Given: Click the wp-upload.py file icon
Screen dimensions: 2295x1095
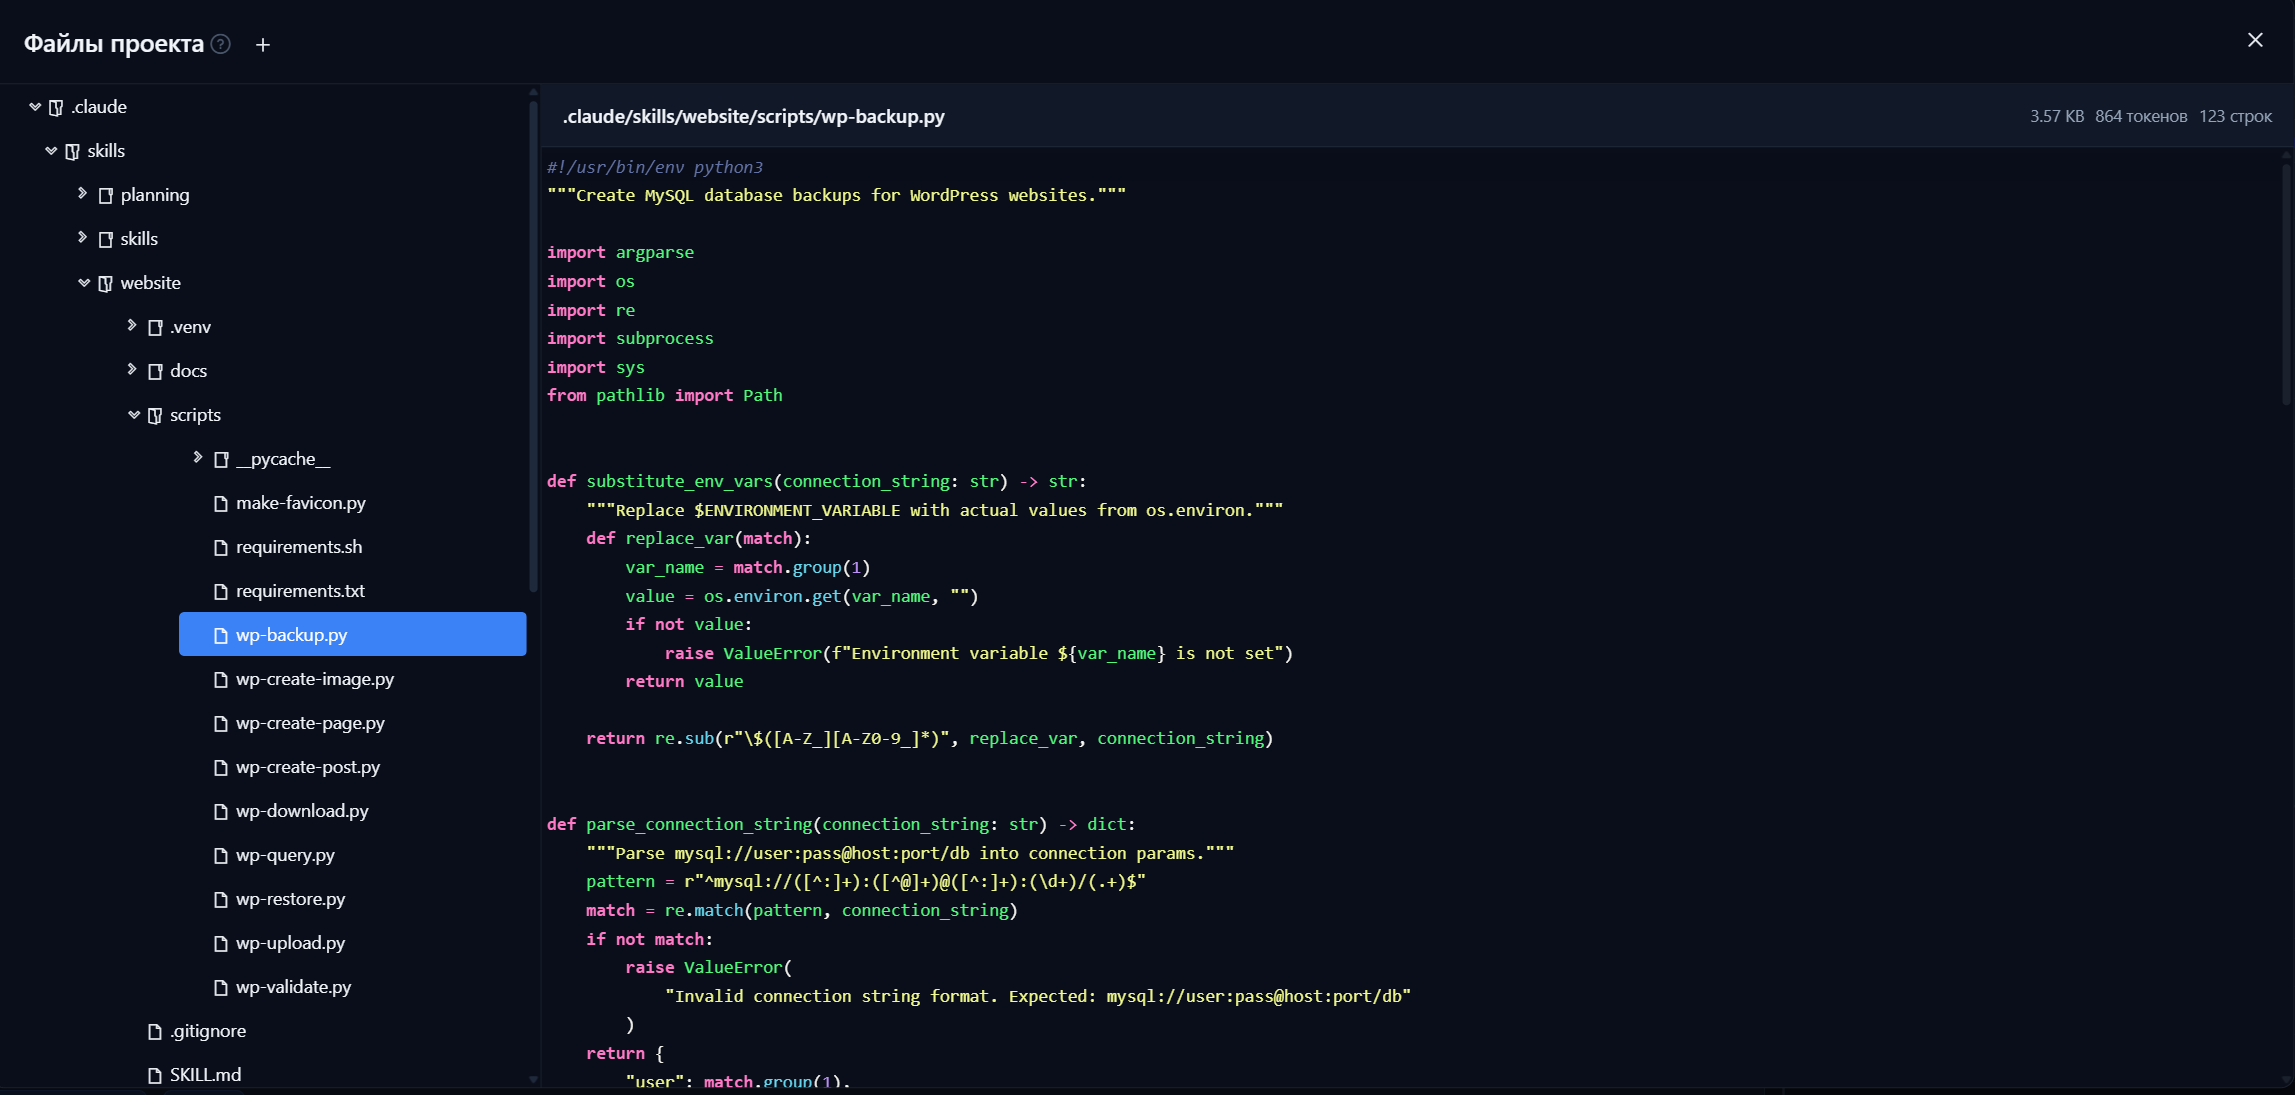Looking at the screenshot, I should (x=221, y=943).
